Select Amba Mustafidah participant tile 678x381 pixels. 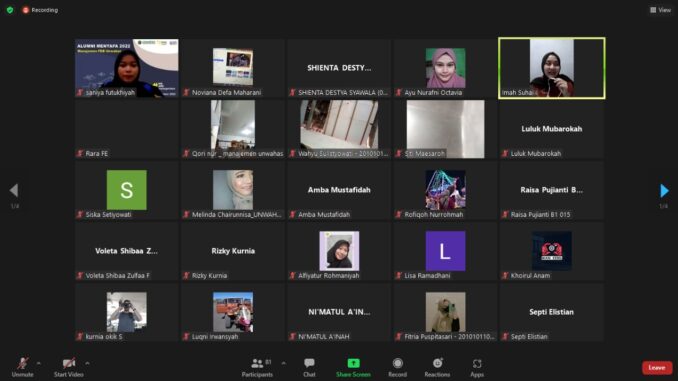339,190
